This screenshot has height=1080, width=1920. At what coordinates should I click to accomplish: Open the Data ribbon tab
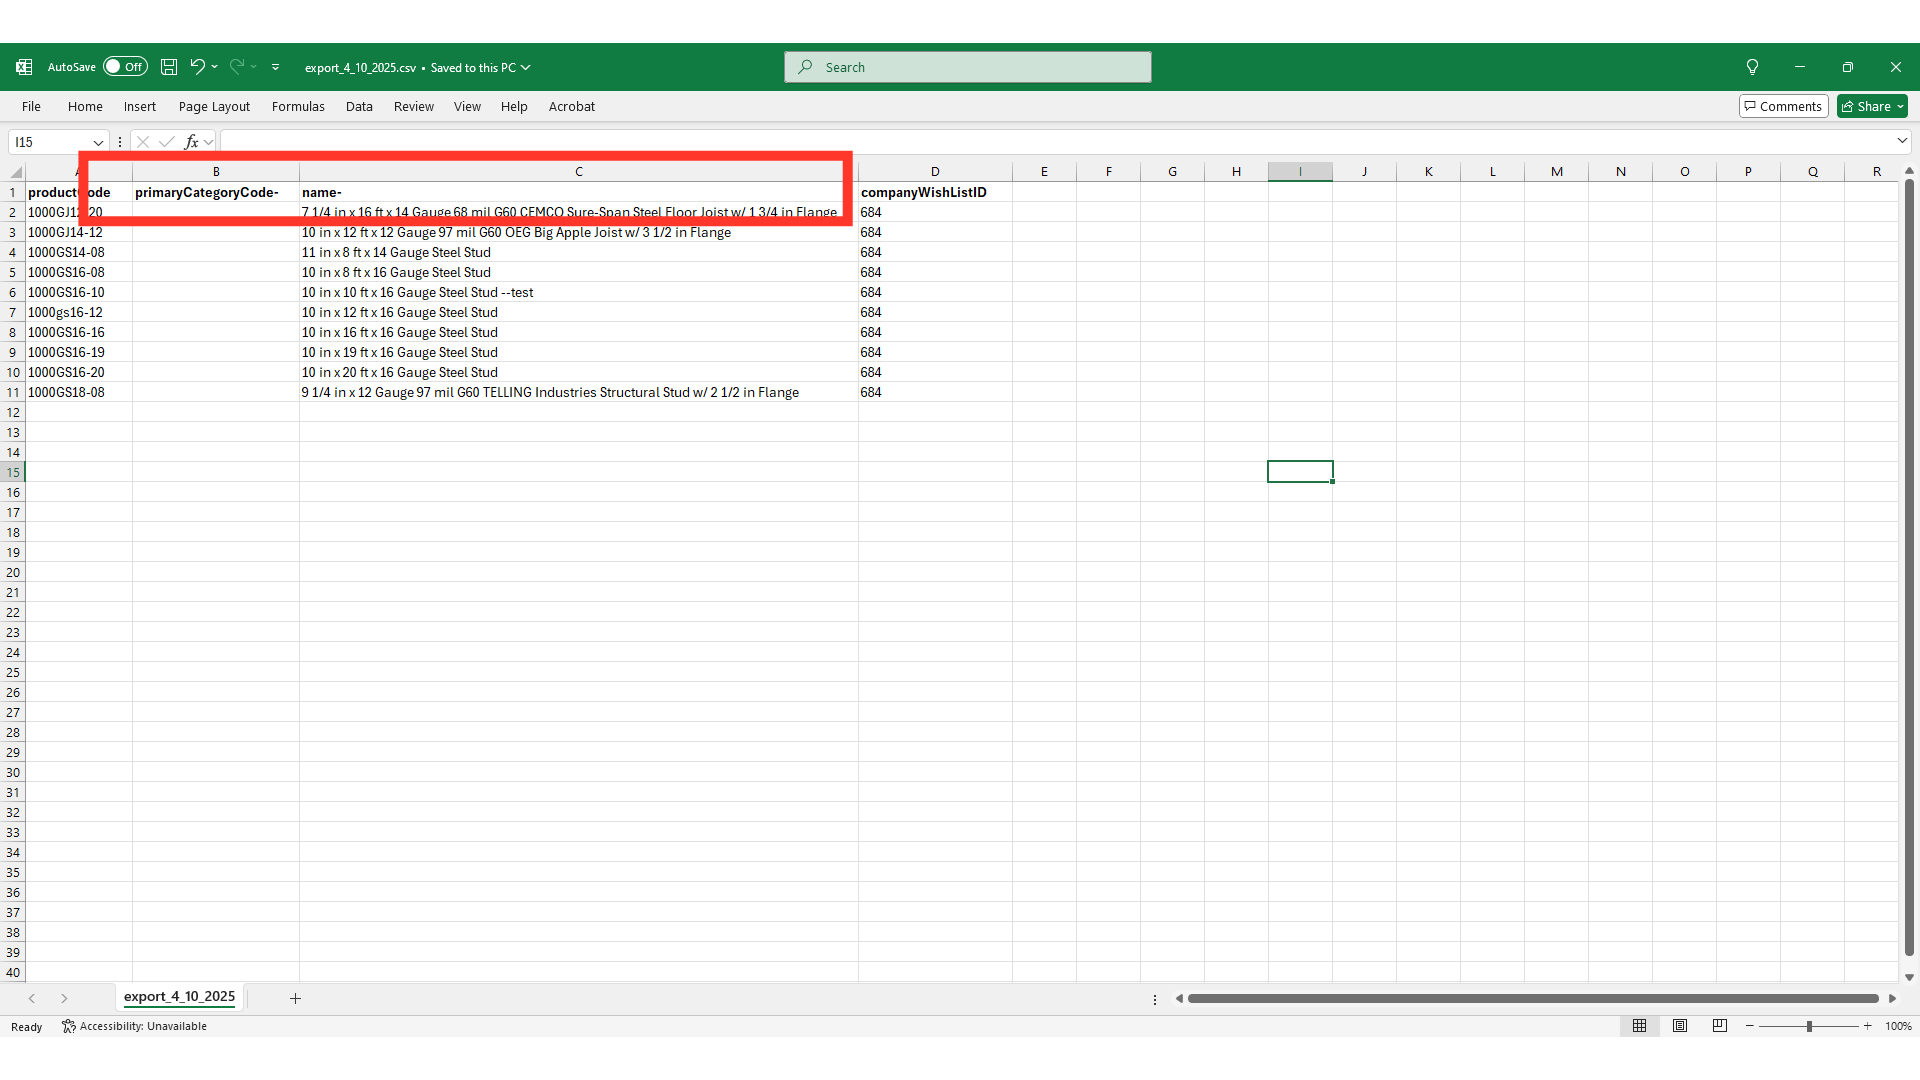[x=359, y=107]
